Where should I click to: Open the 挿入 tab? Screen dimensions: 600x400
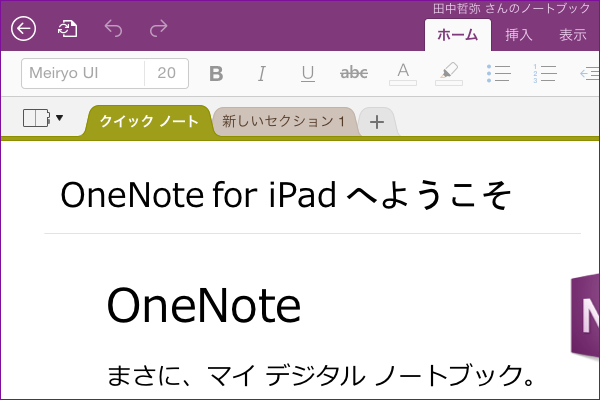[518, 35]
